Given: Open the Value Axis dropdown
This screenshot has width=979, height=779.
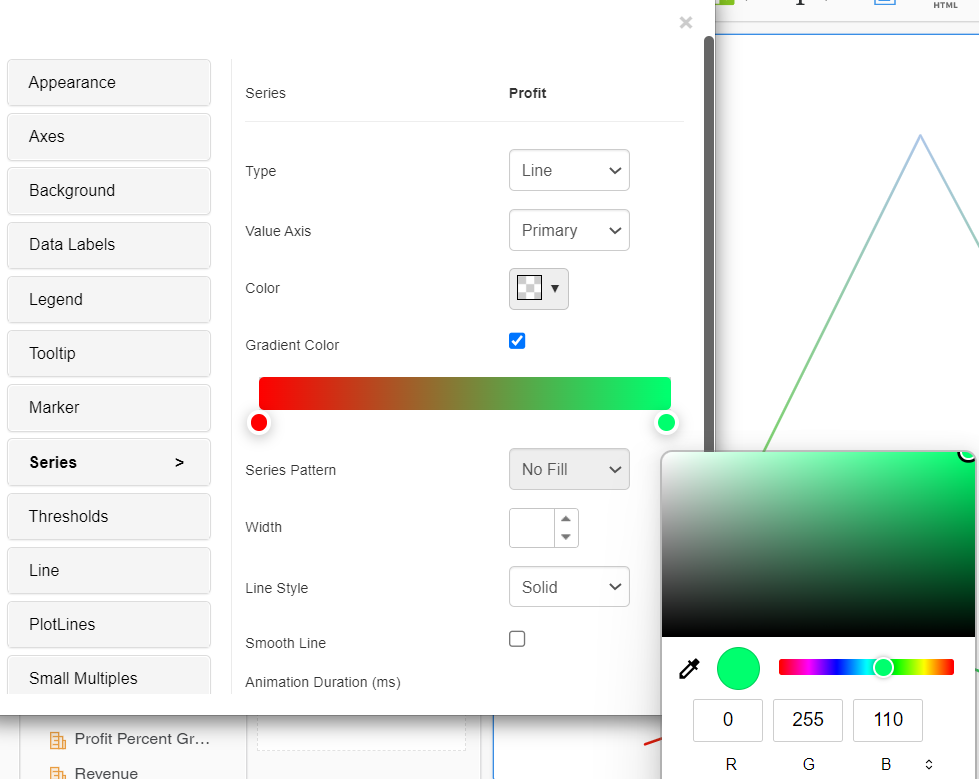Looking at the screenshot, I should pos(569,230).
